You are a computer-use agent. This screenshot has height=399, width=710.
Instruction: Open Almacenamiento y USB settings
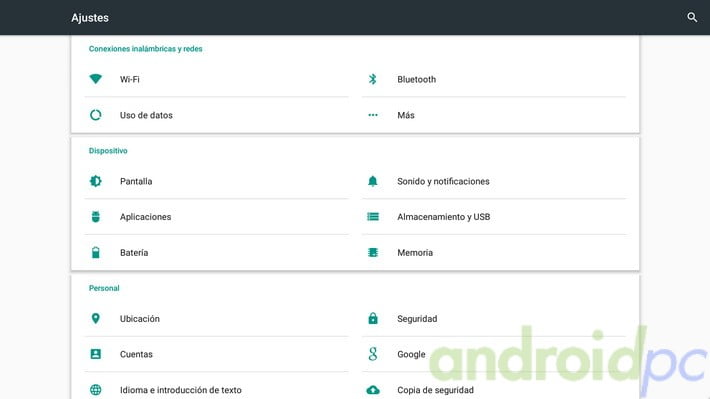[494, 217]
